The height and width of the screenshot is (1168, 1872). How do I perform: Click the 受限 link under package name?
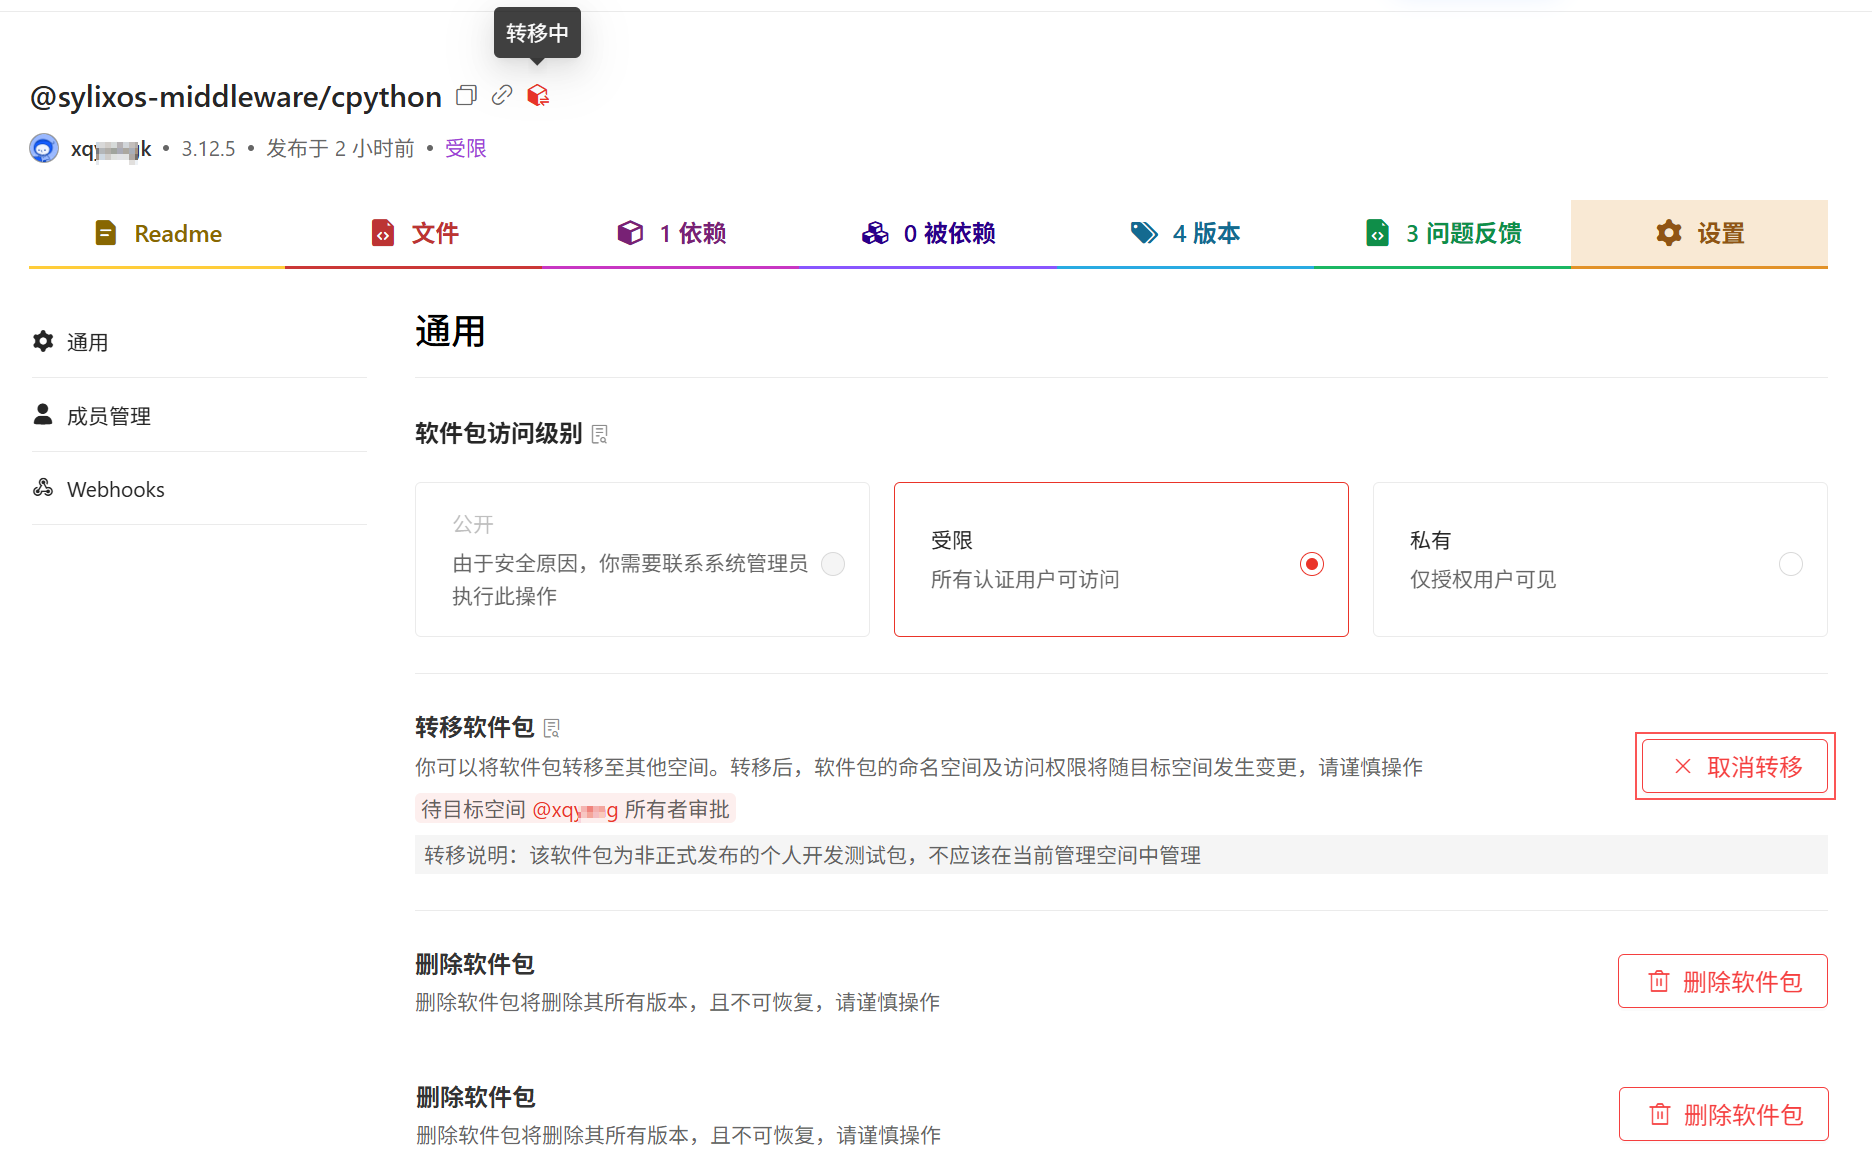[465, 149]
